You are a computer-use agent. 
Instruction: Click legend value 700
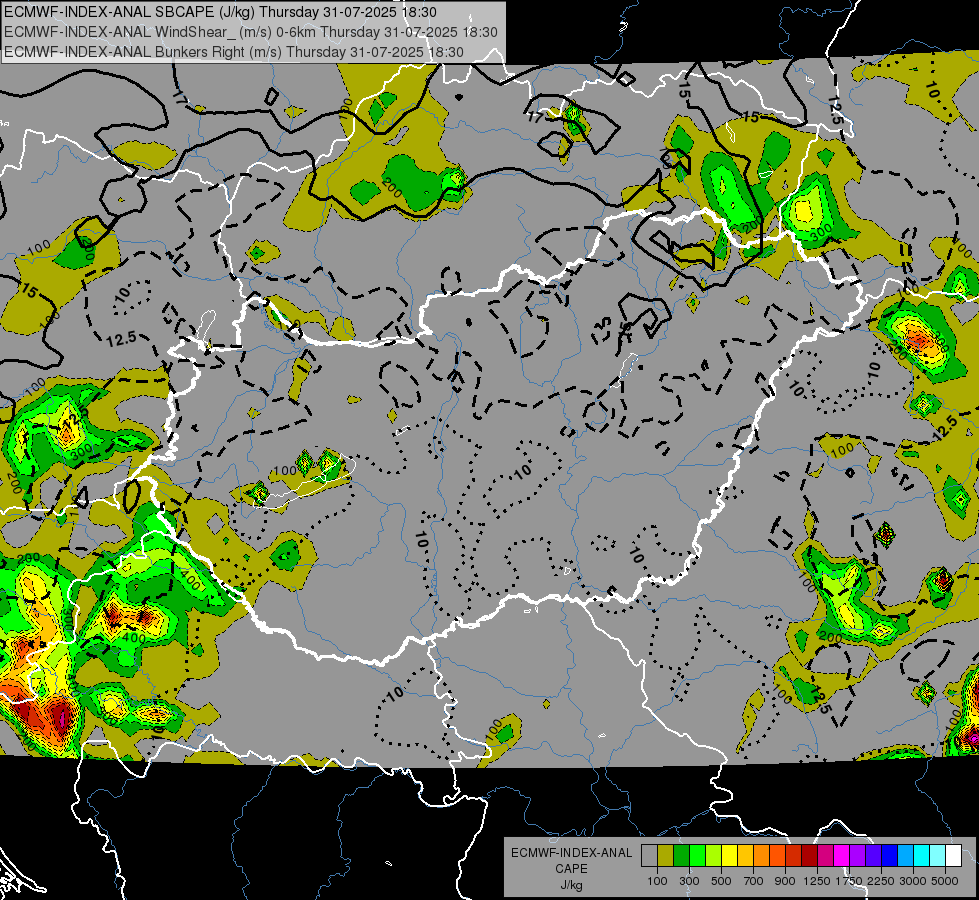coord(754,881)
